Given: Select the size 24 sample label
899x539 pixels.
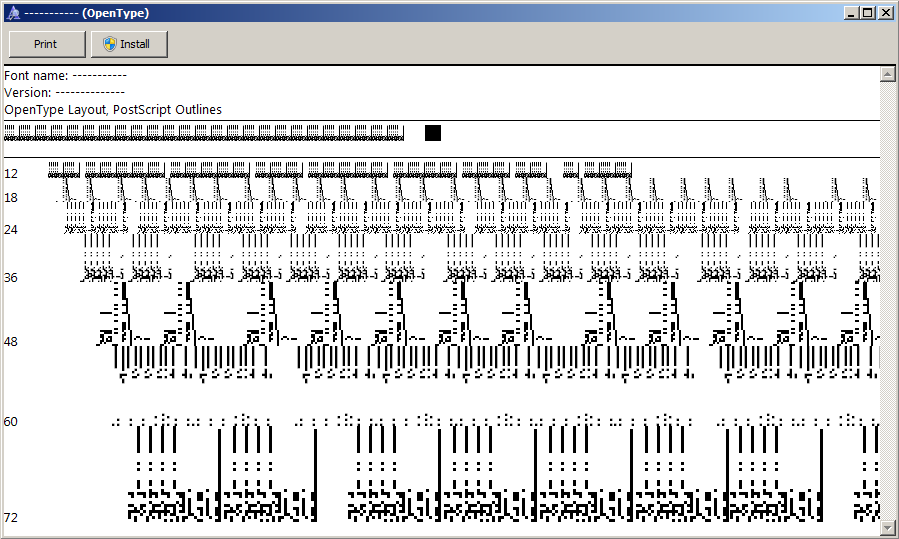Looking at the screenshot, I should (11, 229).
